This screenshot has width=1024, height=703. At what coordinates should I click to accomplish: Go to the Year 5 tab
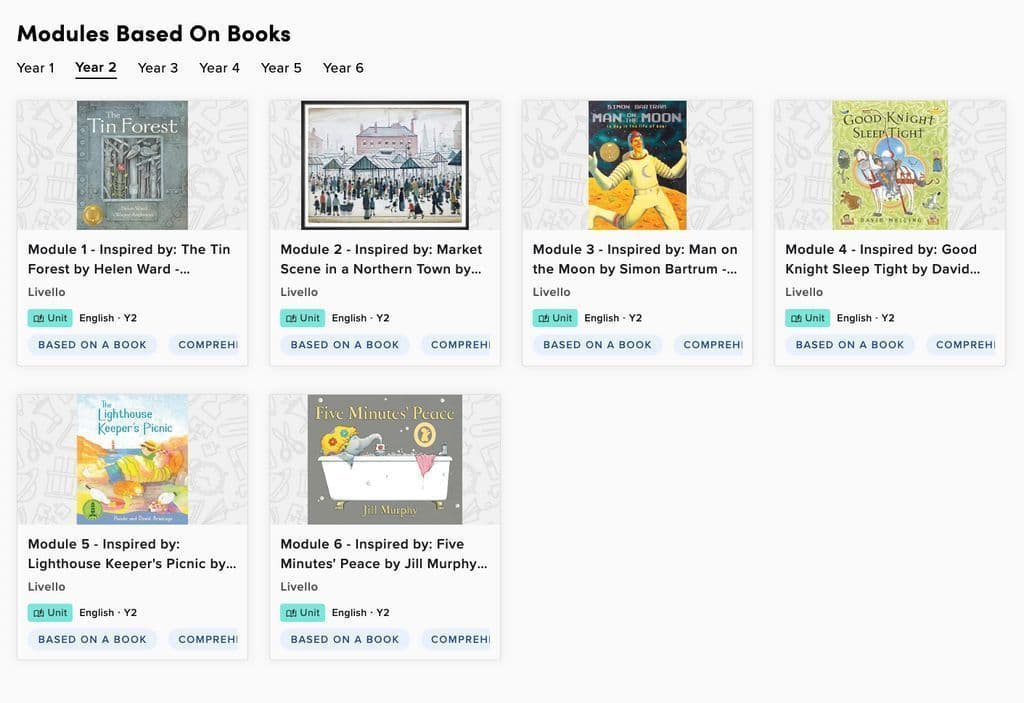click(281, 68)
